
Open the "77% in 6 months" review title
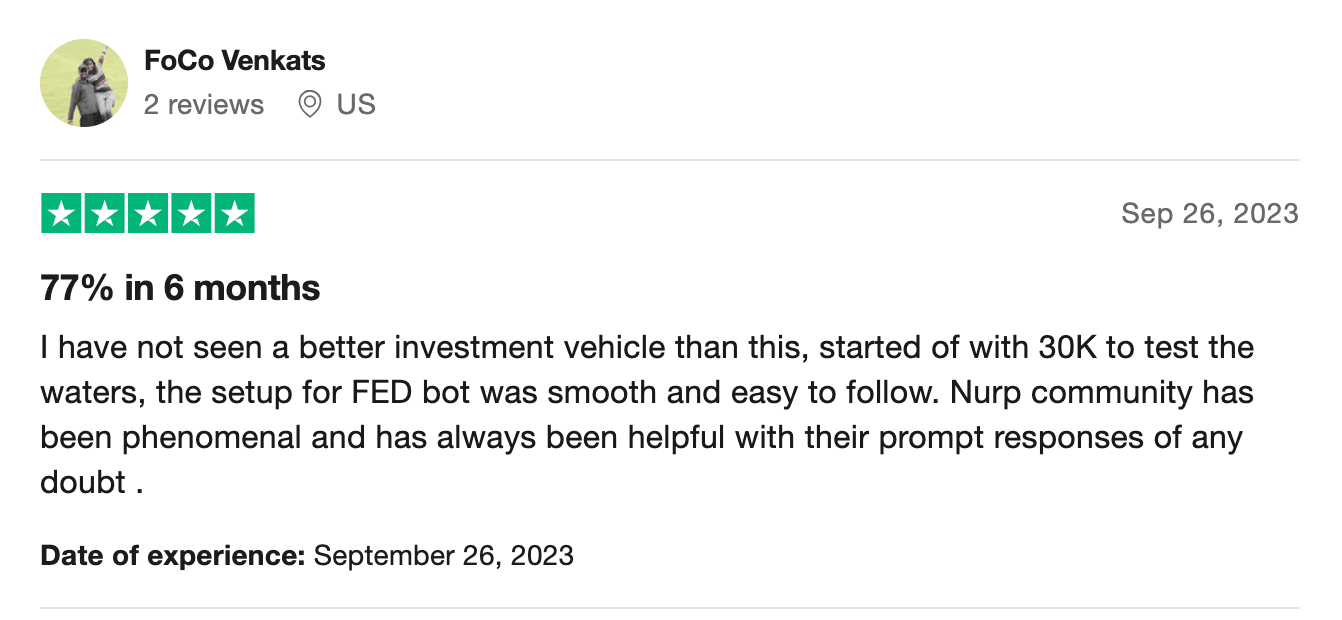[x=180, y=288]
